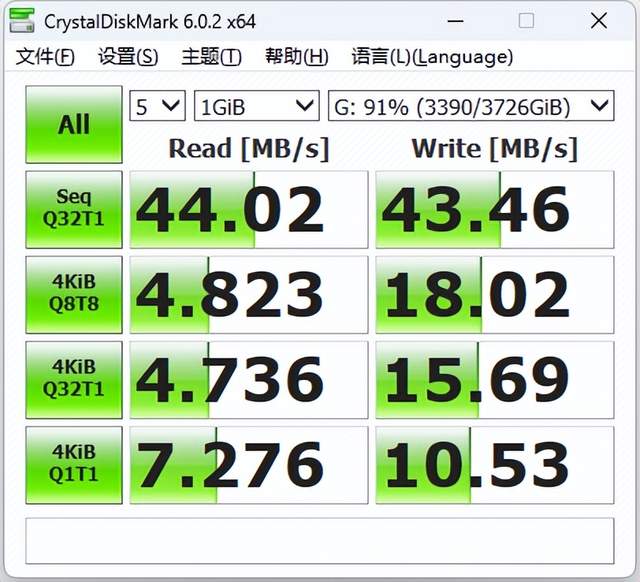Start the 4KiB Q32T1 benchmark

pyautogui.click(x=74, y=380)
